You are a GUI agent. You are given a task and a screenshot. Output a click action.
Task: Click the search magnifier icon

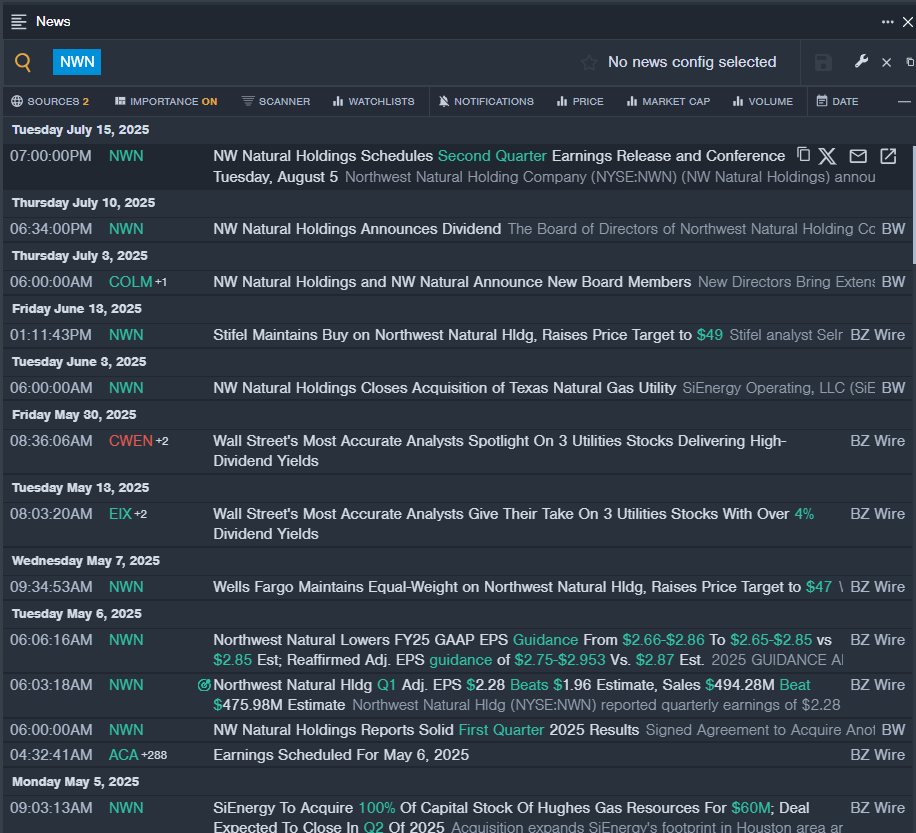point(23,62)
